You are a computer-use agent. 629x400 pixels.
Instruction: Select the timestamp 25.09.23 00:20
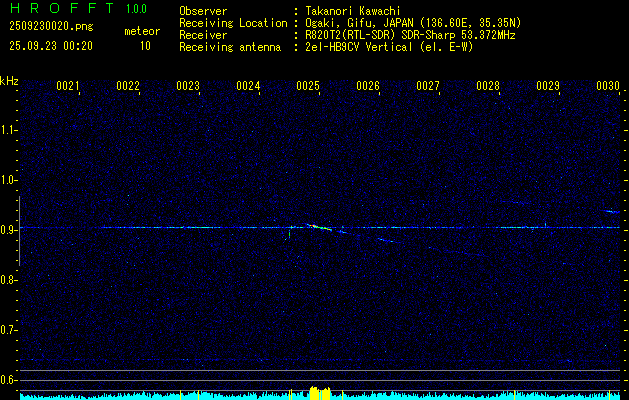pos(51,46)
